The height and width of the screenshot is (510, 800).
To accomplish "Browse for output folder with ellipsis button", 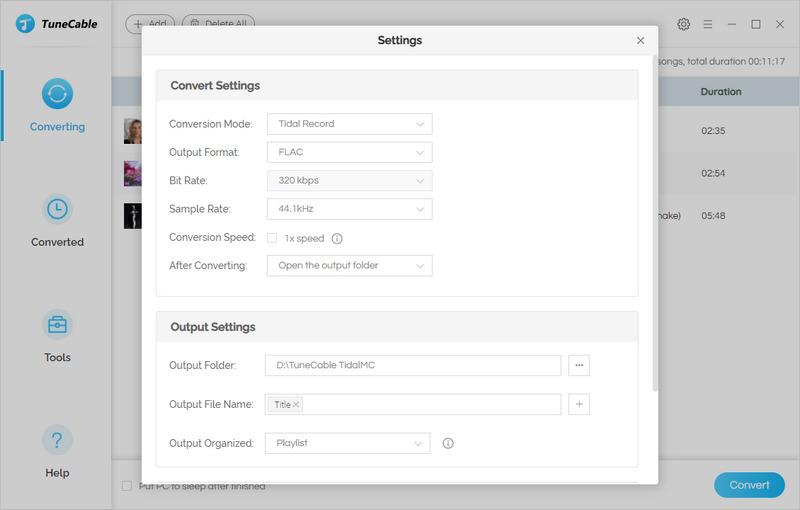I will coord(579,365).
